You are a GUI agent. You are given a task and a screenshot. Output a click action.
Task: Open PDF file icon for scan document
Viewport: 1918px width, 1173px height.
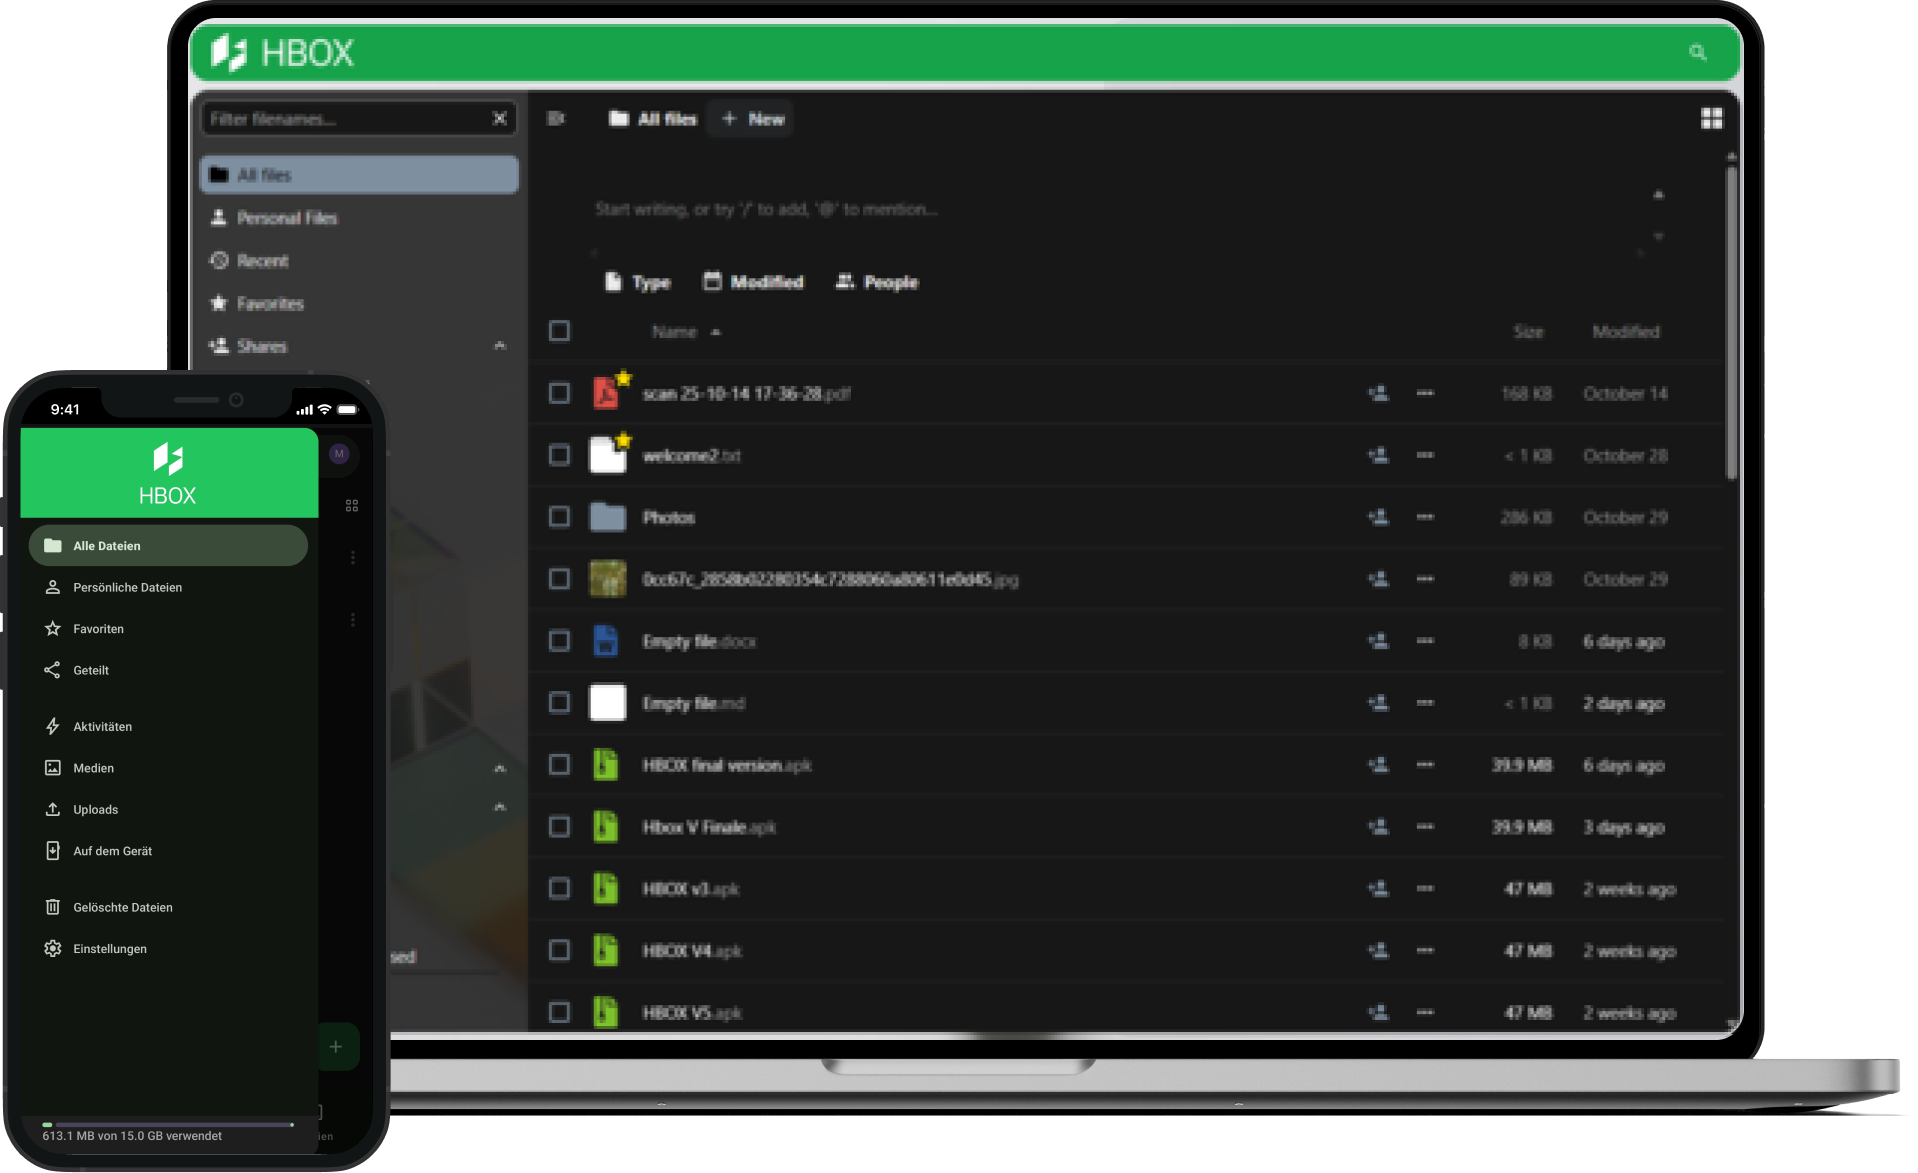(606, 393)
